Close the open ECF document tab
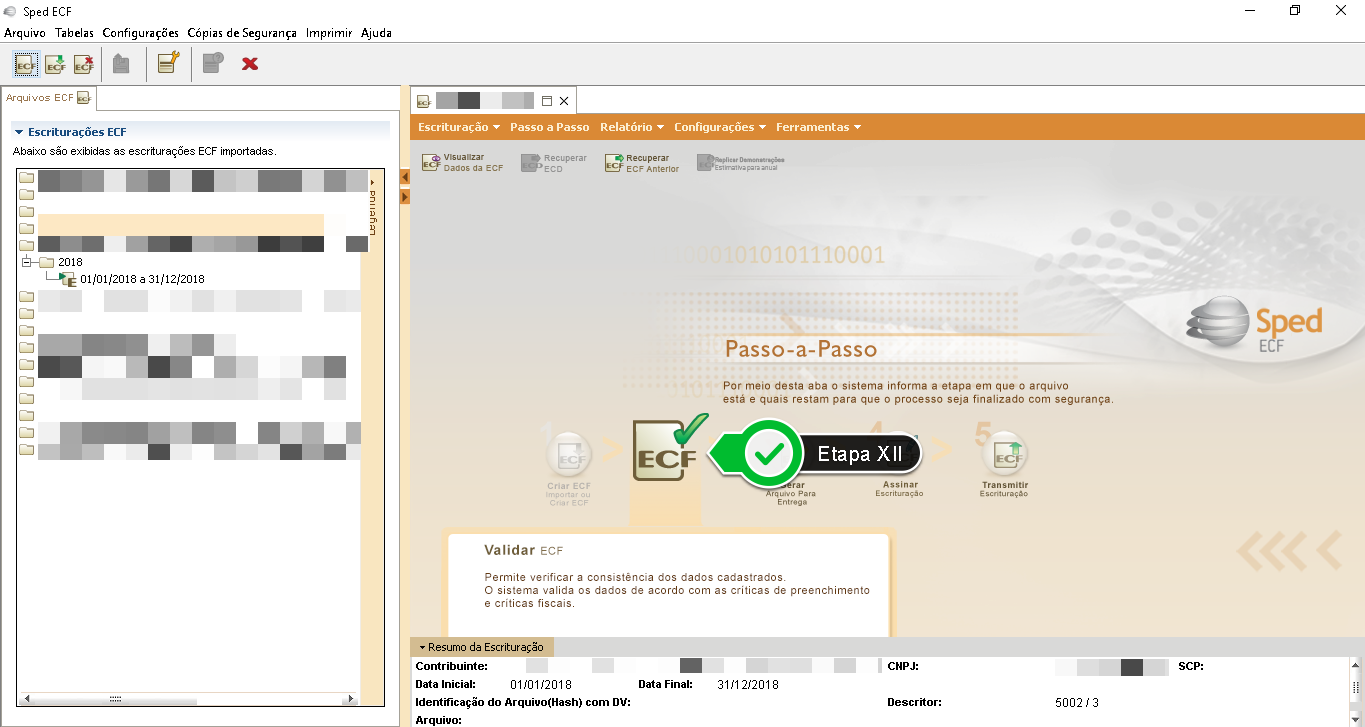The image size is (1365, 727). 564,101
